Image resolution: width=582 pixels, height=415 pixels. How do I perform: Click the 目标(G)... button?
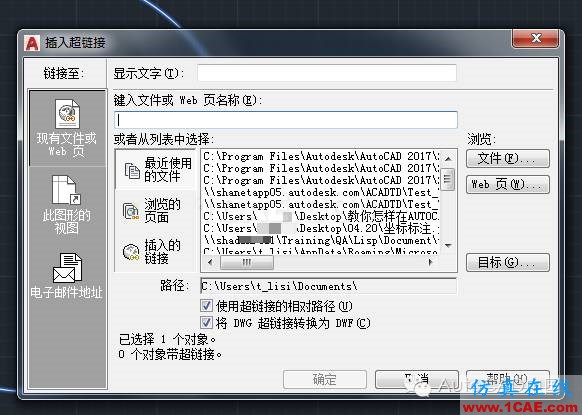coord(508,262)
